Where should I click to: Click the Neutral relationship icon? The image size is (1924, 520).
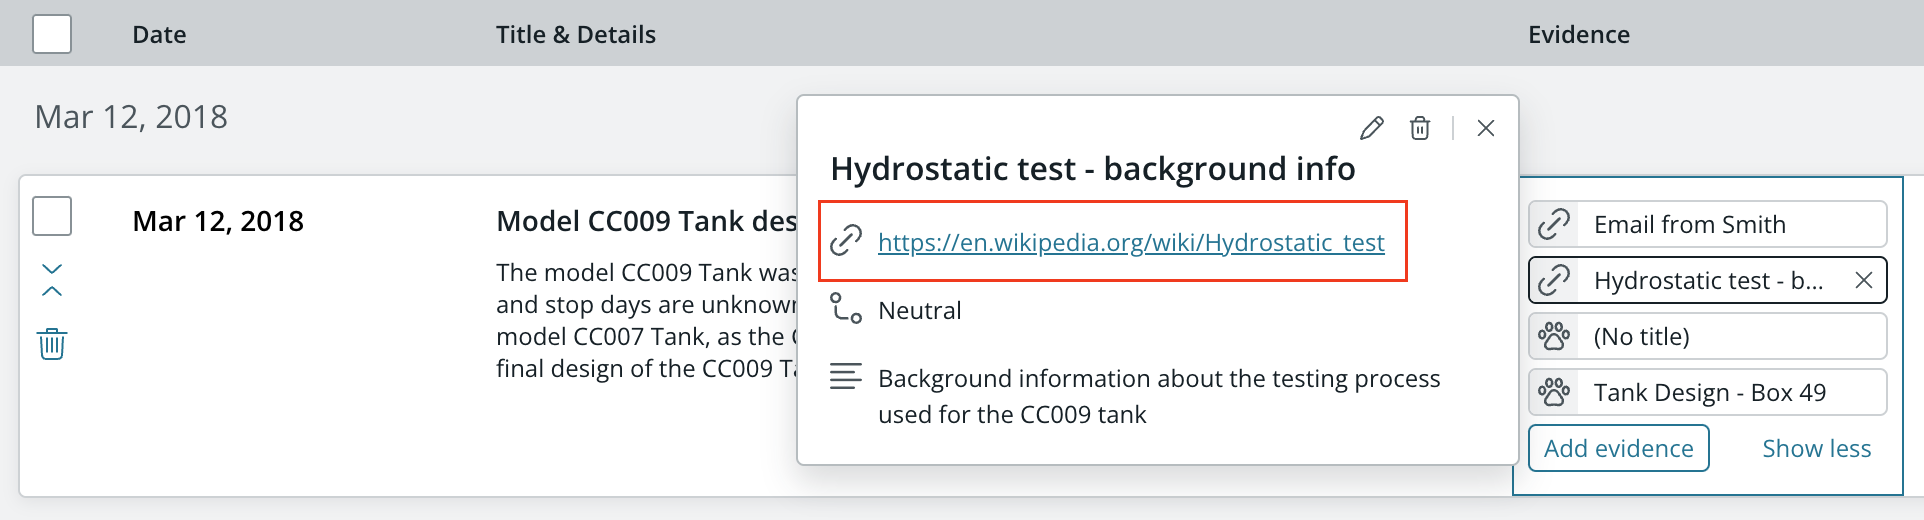846,308
